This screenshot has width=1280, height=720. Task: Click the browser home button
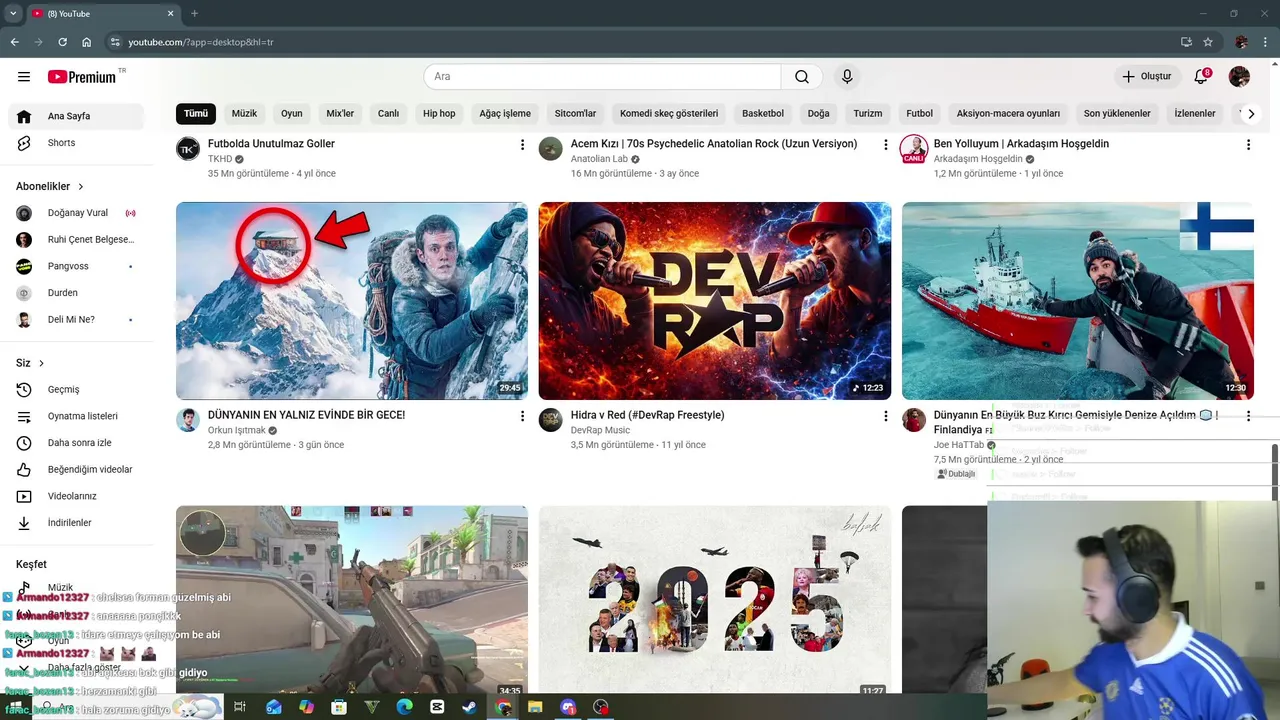[87, 42]
